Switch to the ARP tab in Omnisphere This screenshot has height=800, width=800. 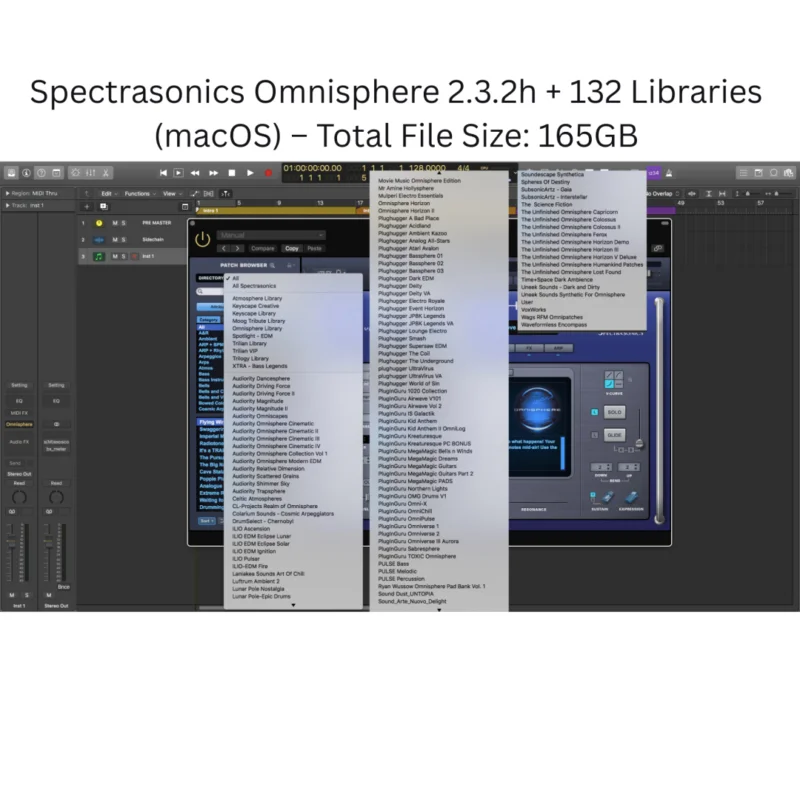[x=559, y=348]
